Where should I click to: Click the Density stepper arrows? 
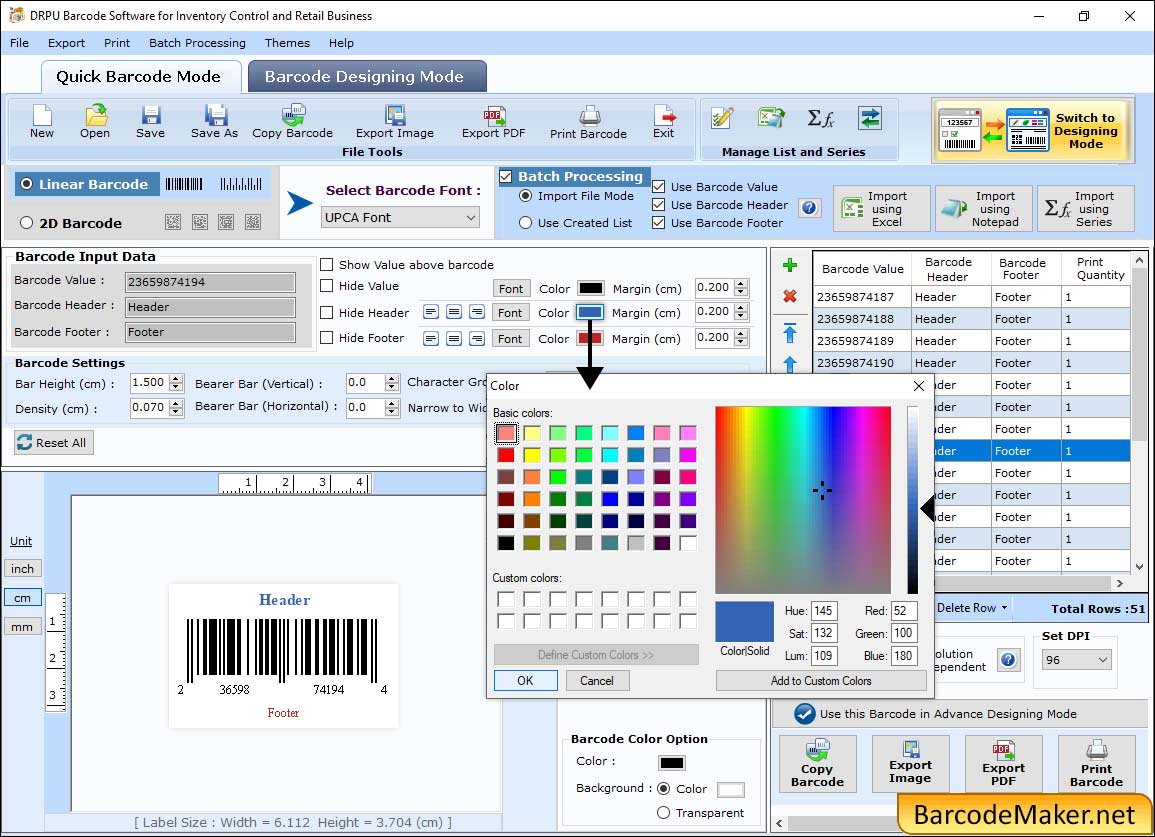point(175,408)
